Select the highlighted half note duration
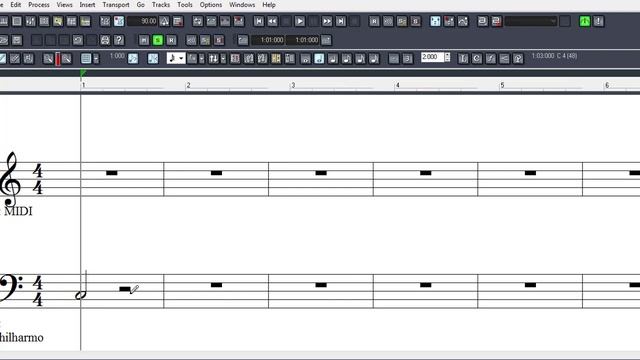Viewport: 640px width, 360px height. coord(319,58)
